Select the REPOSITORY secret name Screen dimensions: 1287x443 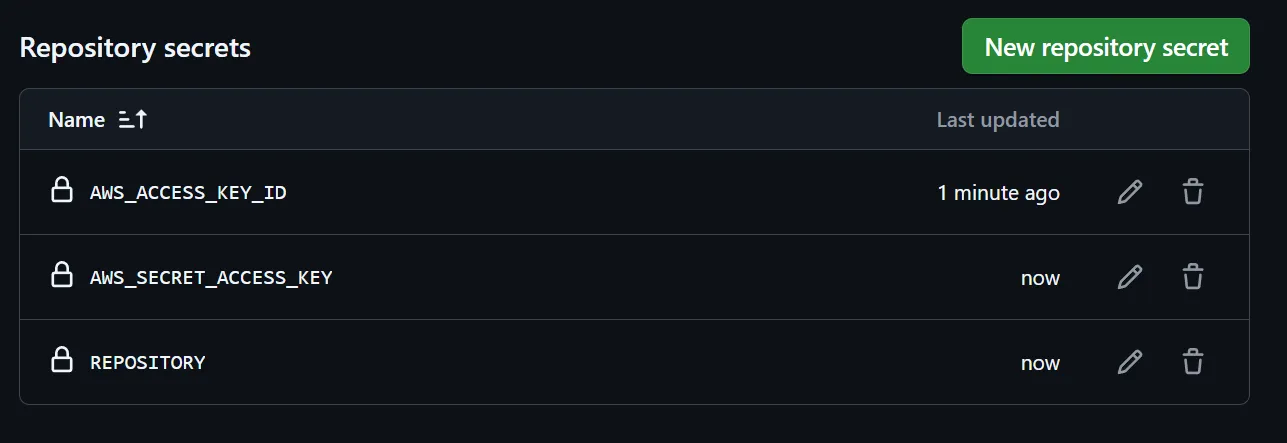coord(147,362)
